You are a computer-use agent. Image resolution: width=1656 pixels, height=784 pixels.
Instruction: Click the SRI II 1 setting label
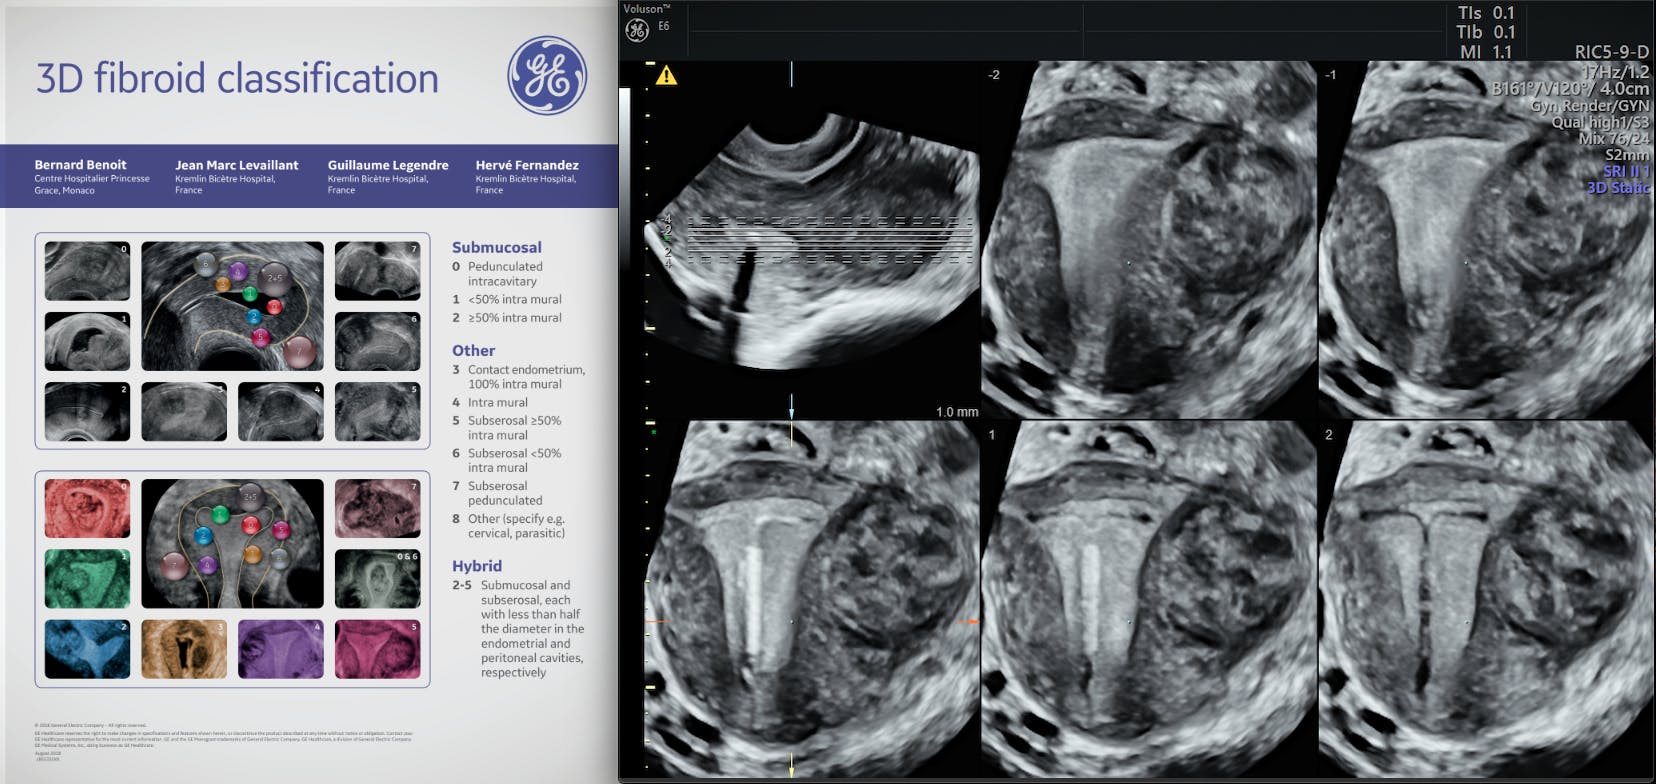(x=1626, y=171)
